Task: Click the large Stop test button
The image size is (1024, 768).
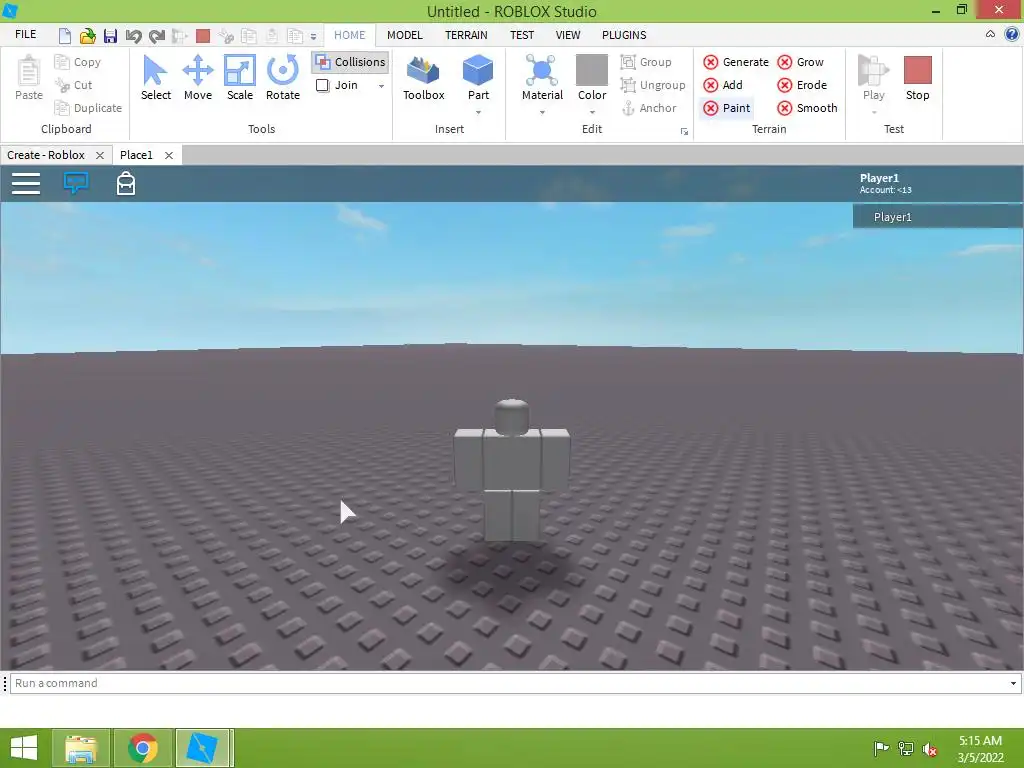Action: pos(917,78)
